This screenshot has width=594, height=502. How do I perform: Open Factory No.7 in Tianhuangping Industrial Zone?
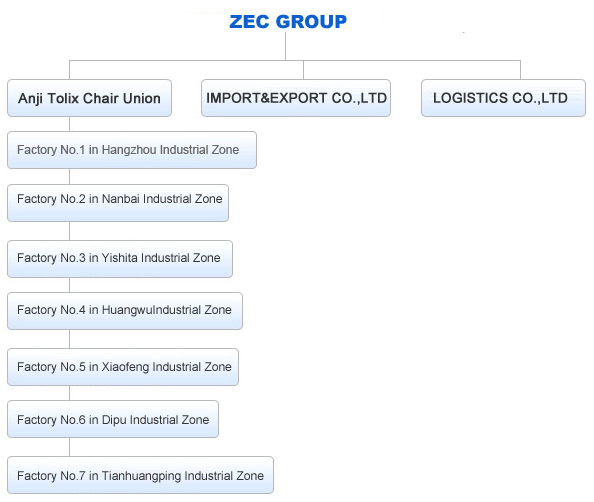(x=141, y=475)
